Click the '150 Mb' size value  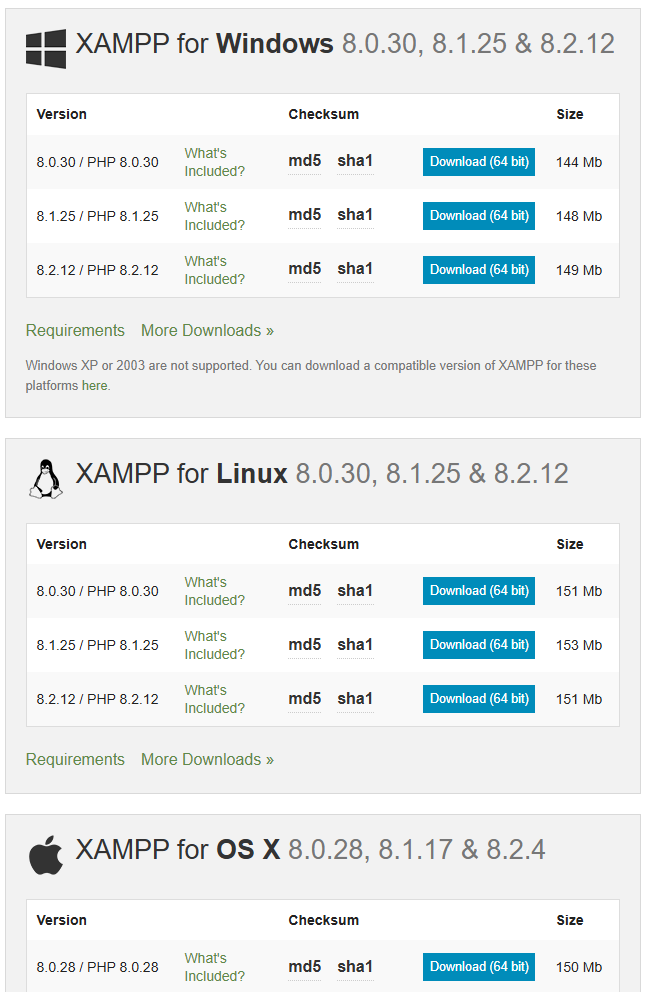579,967
